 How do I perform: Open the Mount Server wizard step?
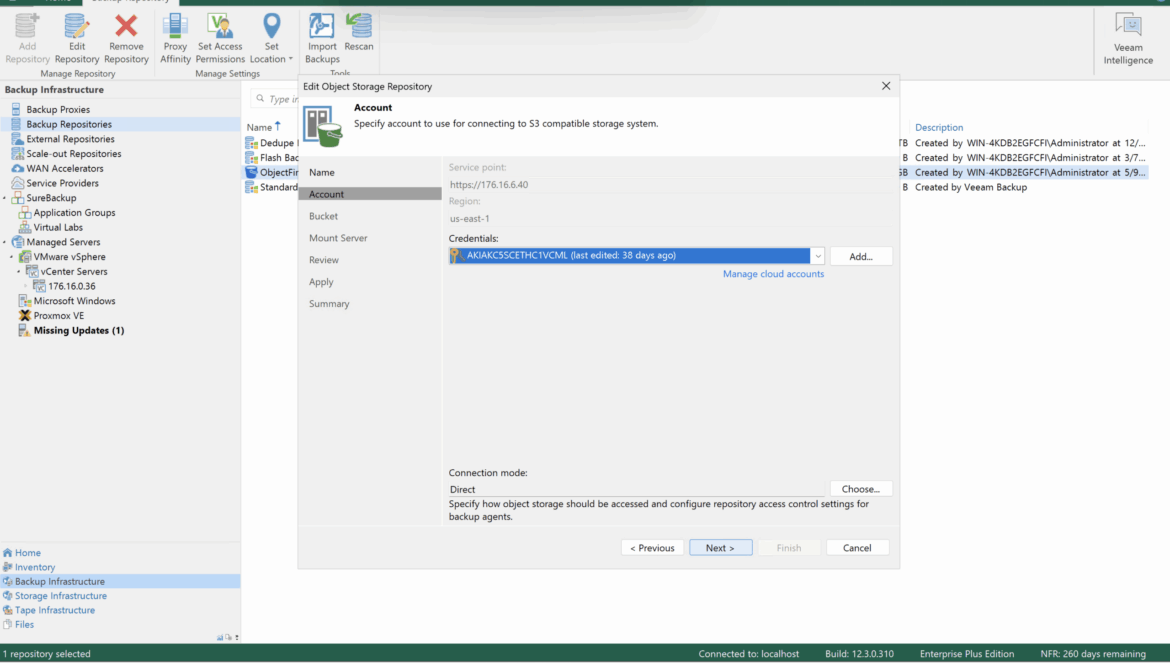[x=338, y=238]
